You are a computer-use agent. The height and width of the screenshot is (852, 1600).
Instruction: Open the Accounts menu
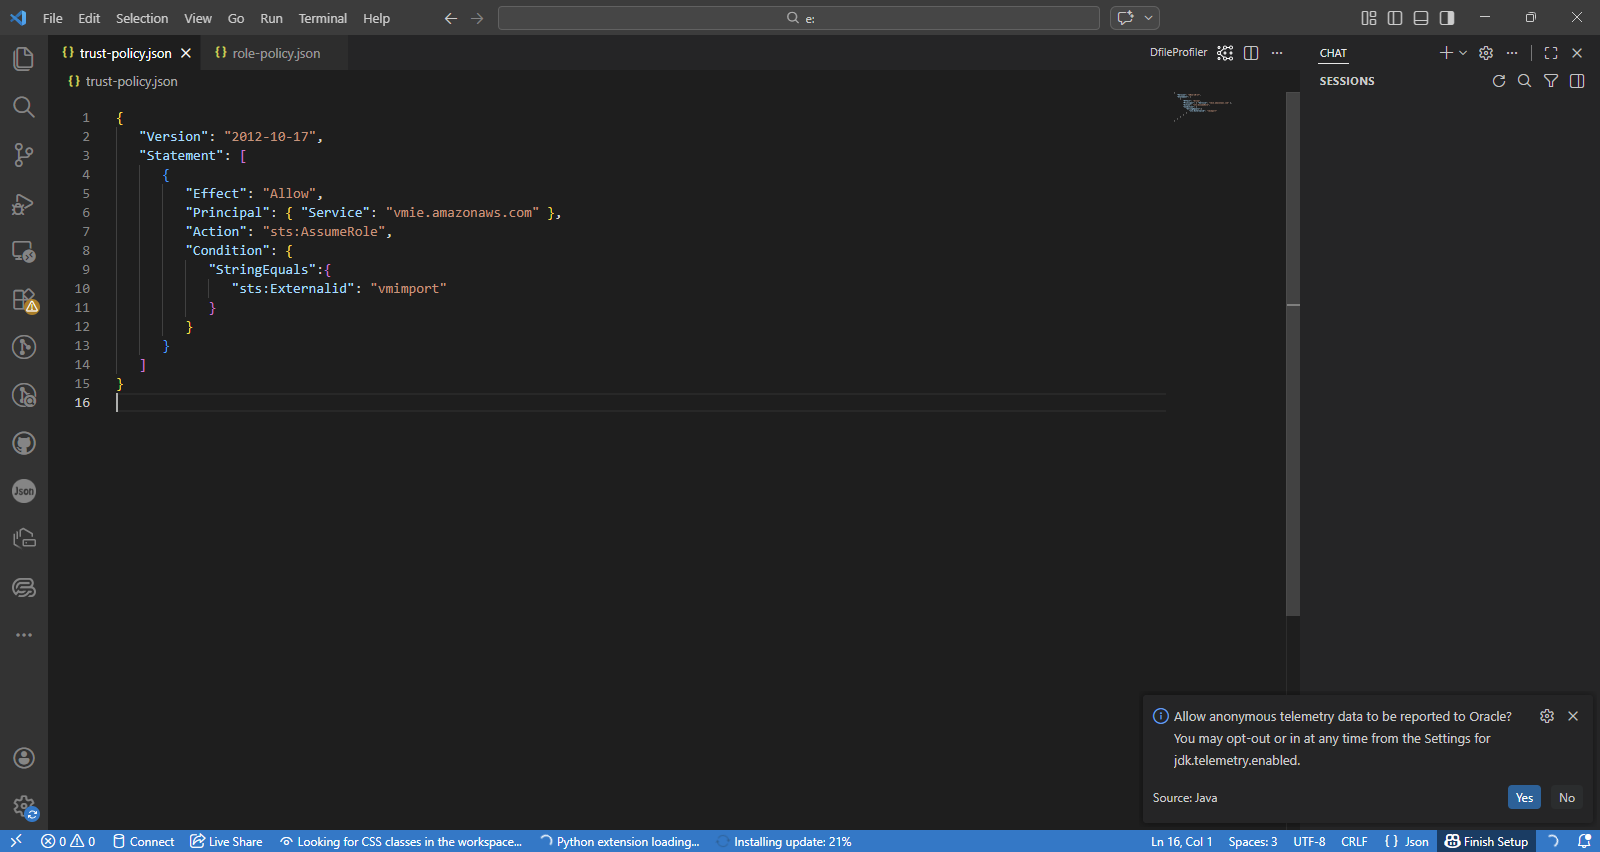coord(24,759)
